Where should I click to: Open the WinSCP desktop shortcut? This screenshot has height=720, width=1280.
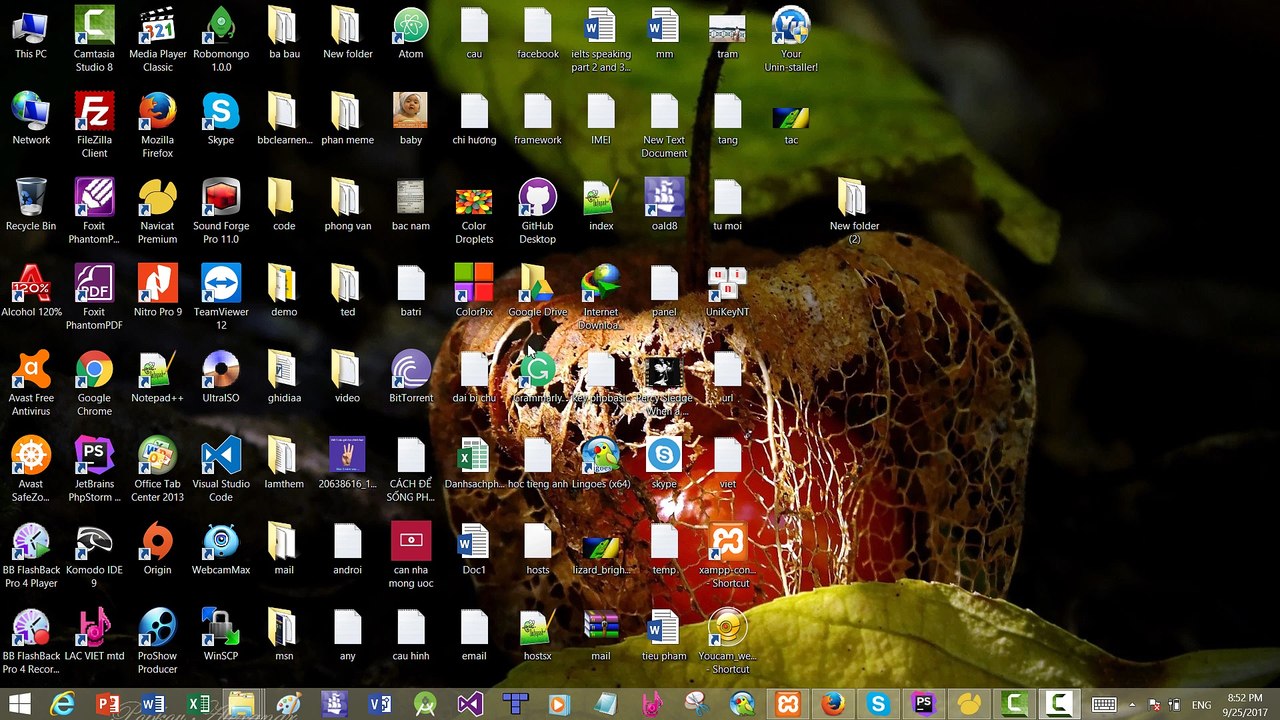pos(221,635)
